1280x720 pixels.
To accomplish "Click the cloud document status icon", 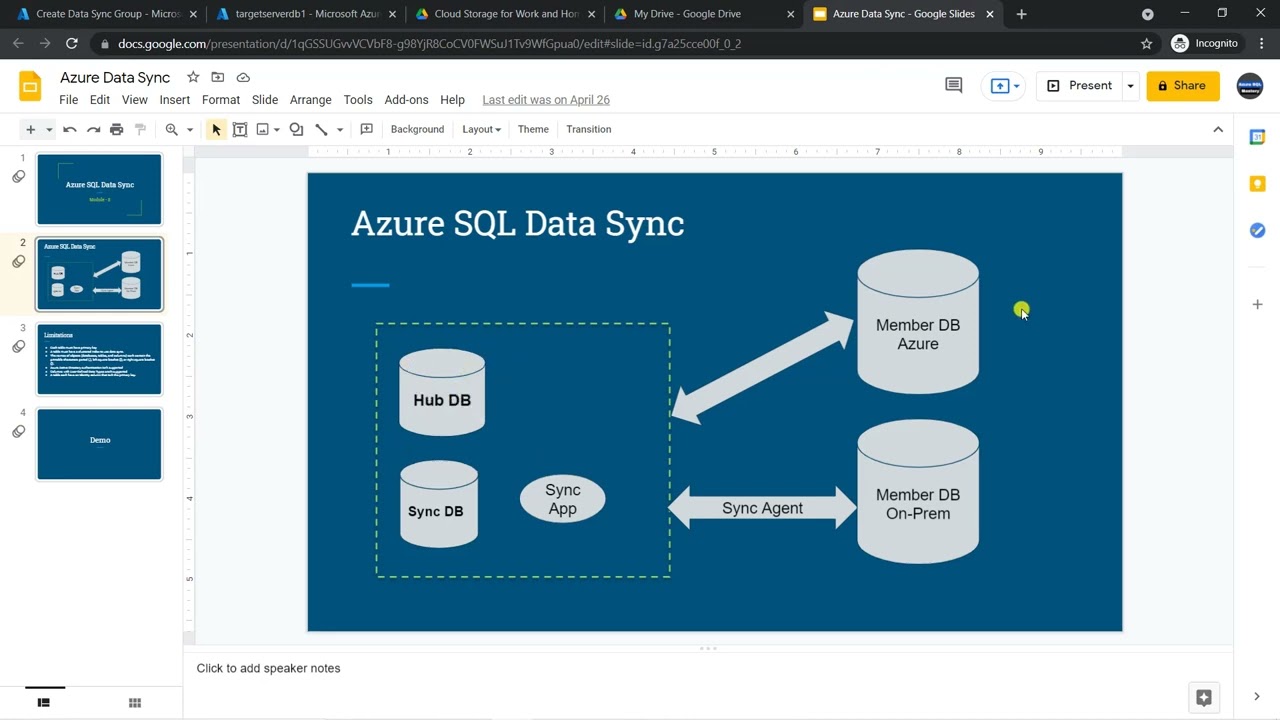I will (x=243, y=77).
